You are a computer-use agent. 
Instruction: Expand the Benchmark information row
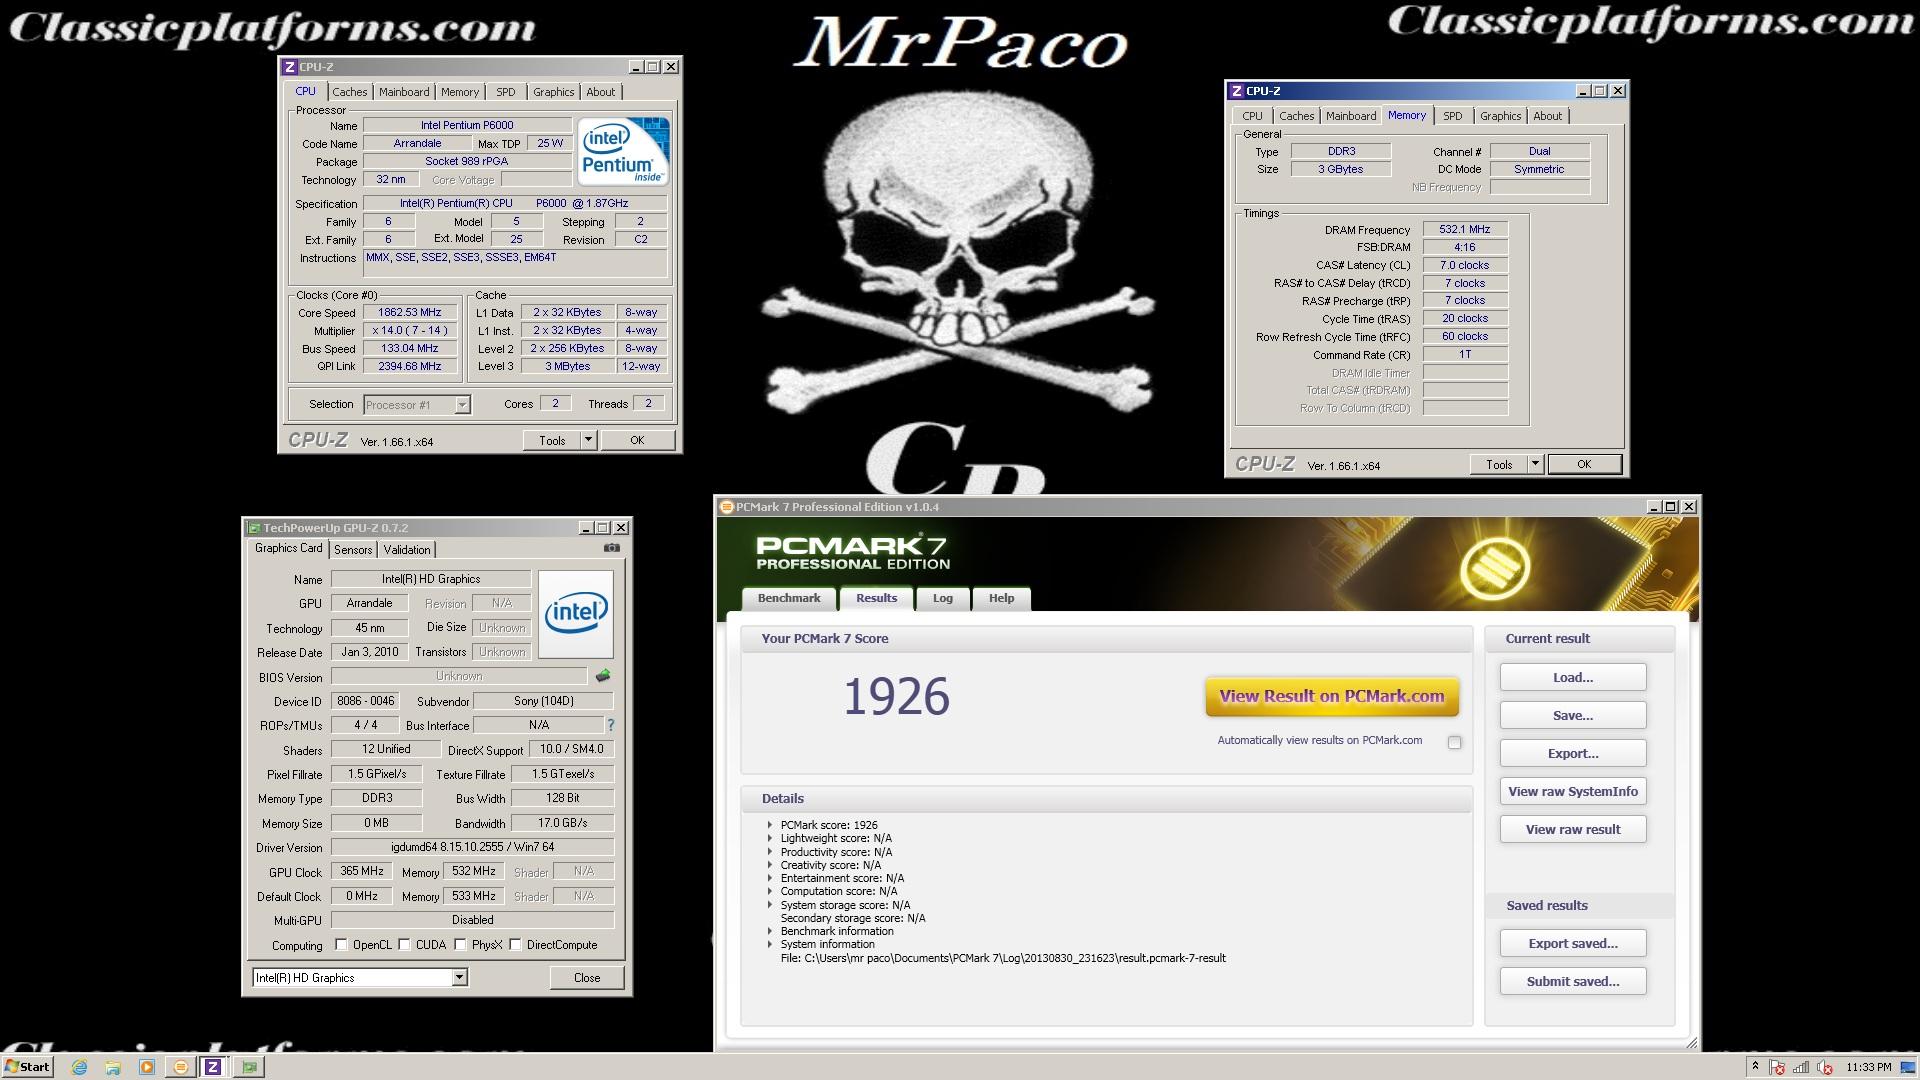[769, 931]
